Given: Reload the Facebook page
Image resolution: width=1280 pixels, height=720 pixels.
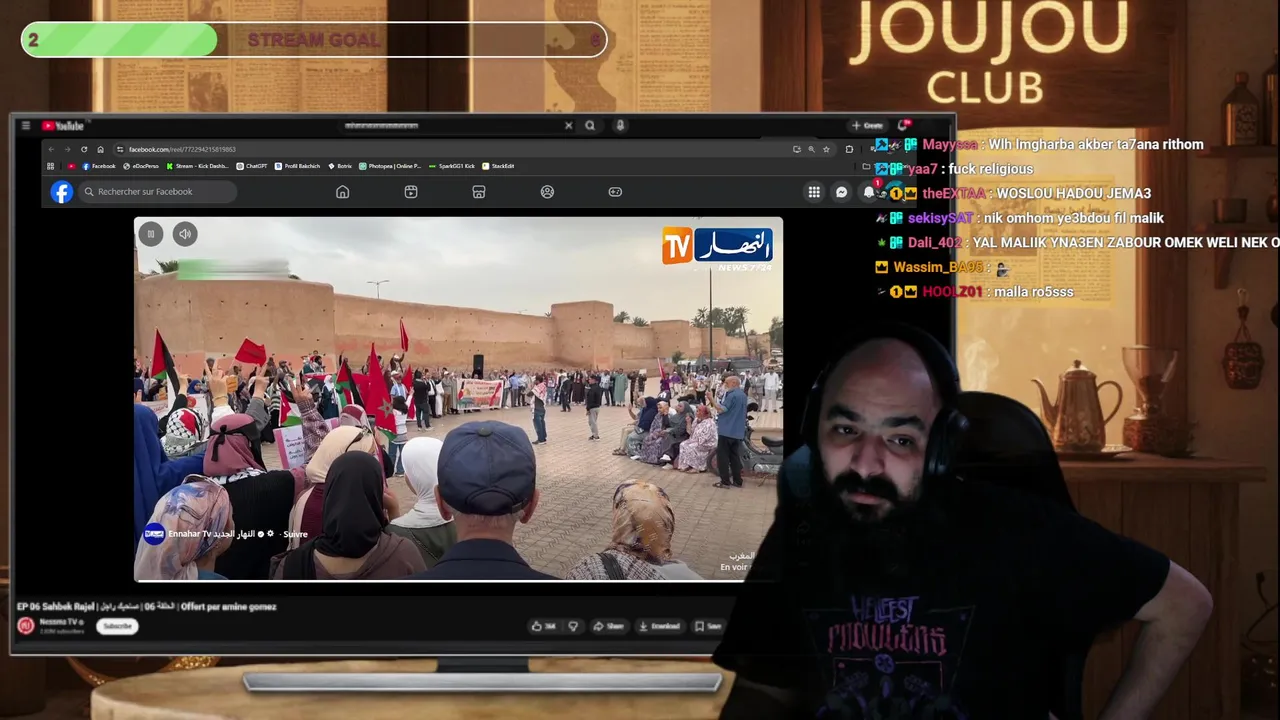Looking at the screenshot, I should pos(84,149).
